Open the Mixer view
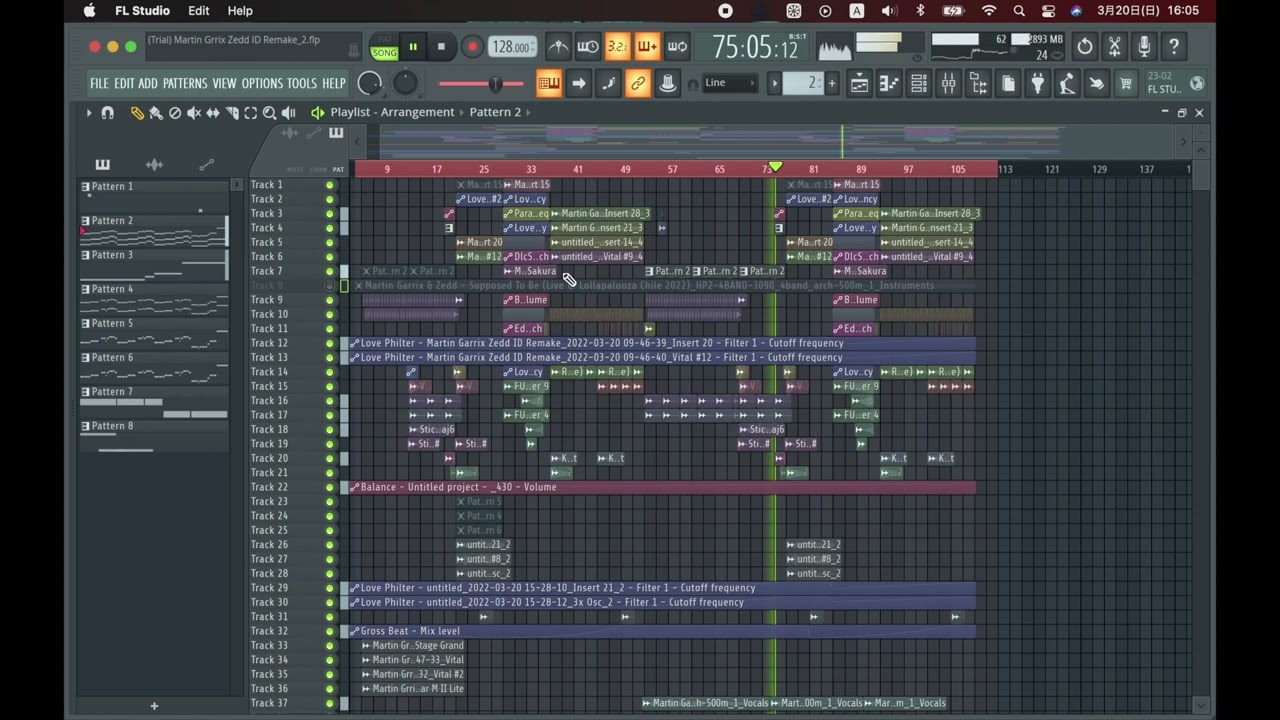The height and width of the screenshot is (720, 1280). click(x=948, y=84)
